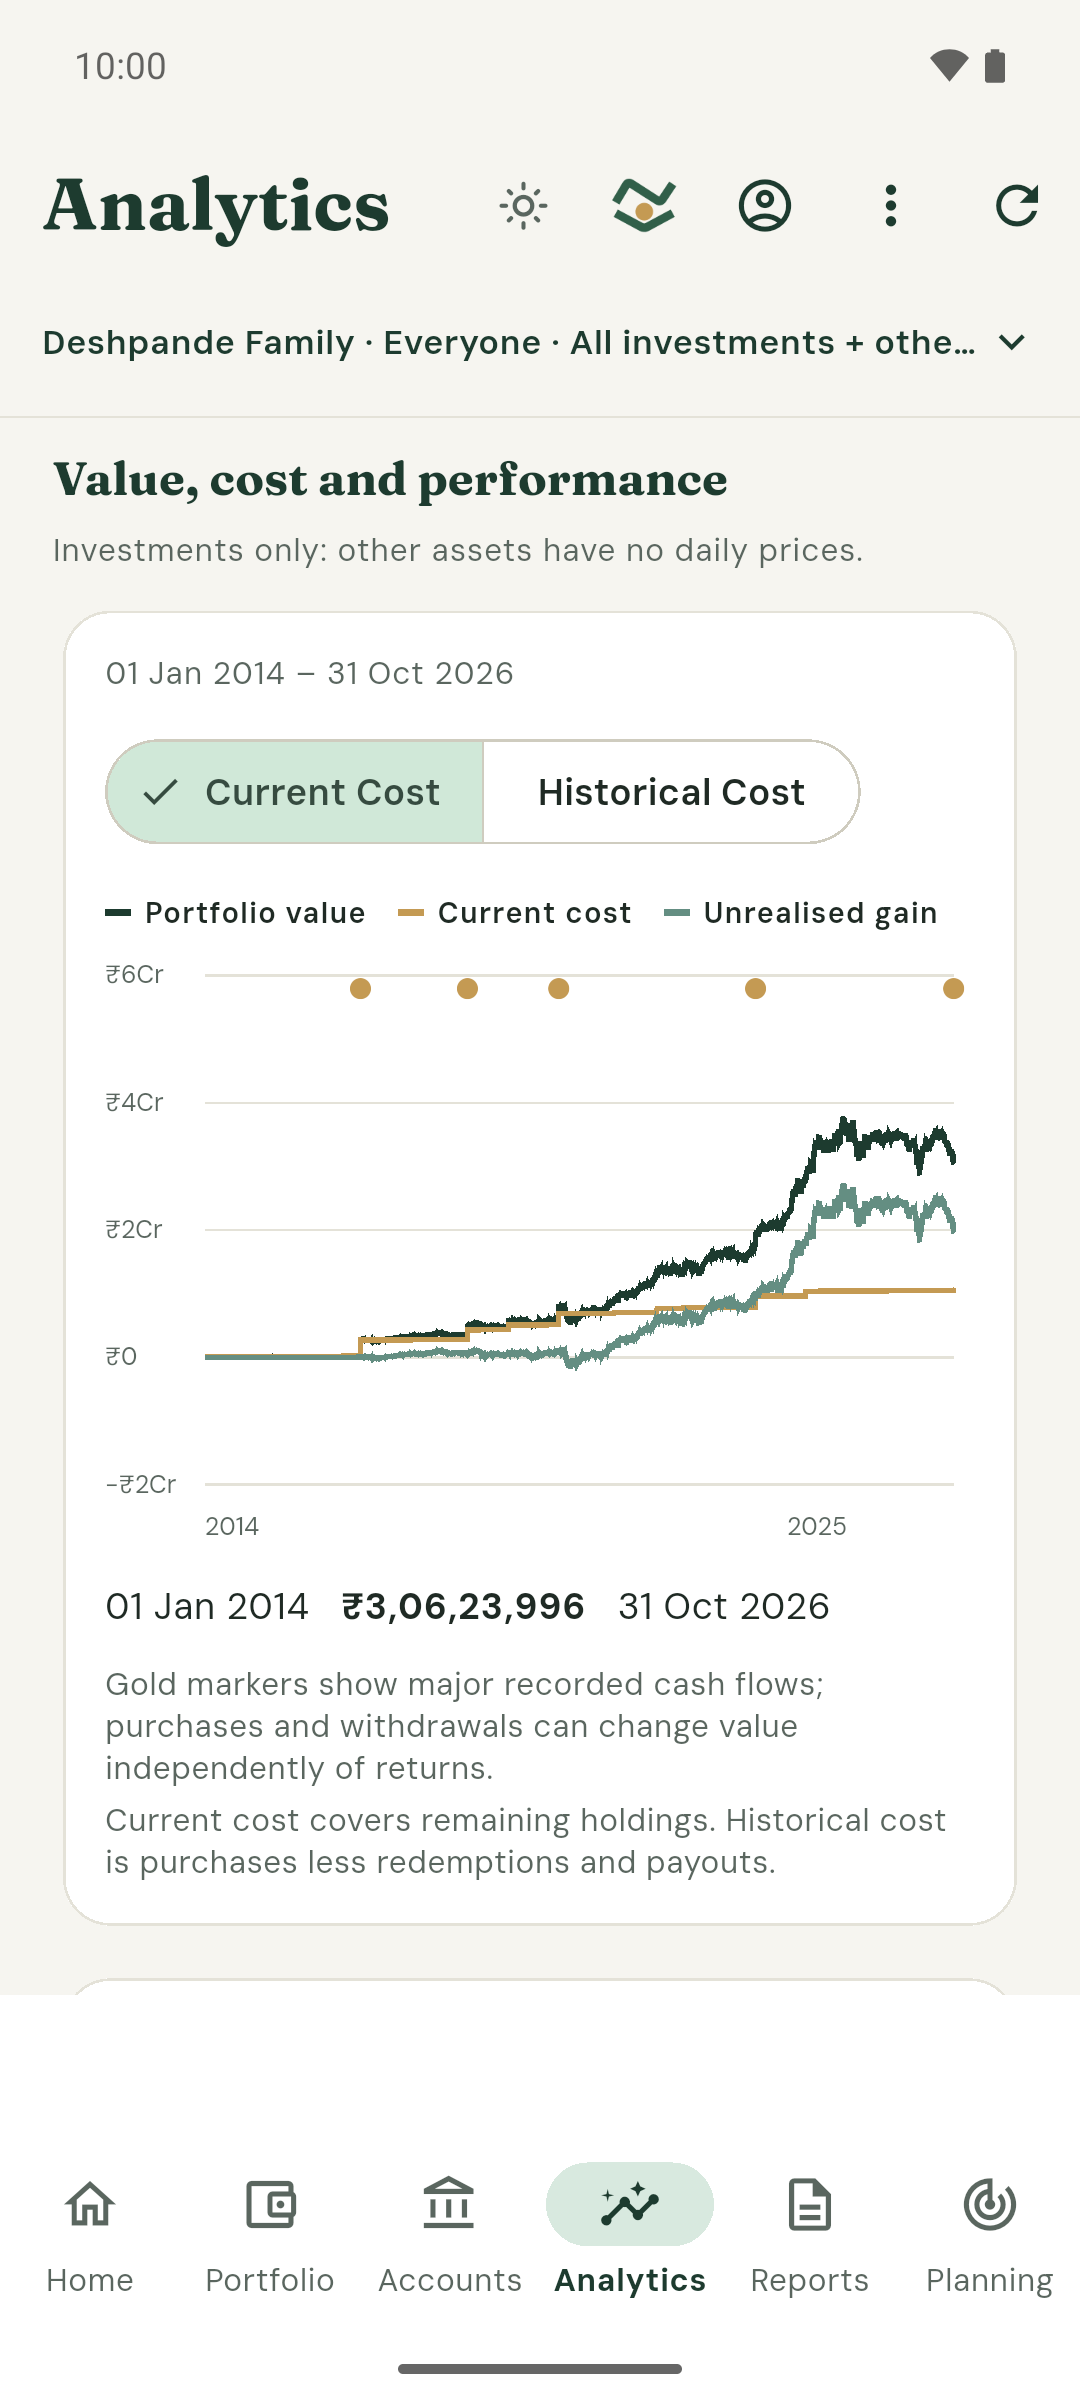Open the Planning target icon
The height and width of the screenshot is (2400, 1080).
[990, 2204]
